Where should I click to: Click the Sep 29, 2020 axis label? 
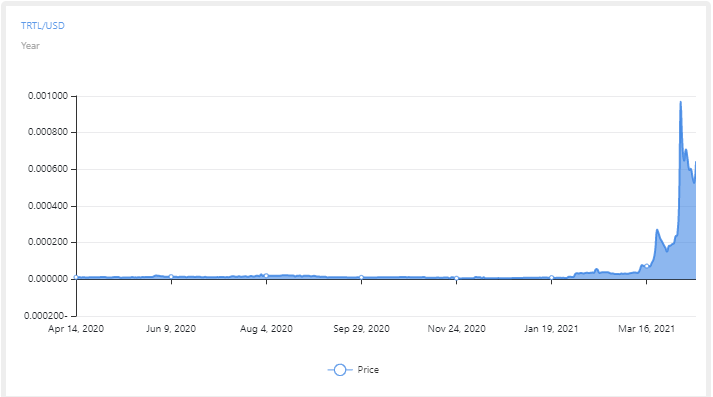pos(362,329)
